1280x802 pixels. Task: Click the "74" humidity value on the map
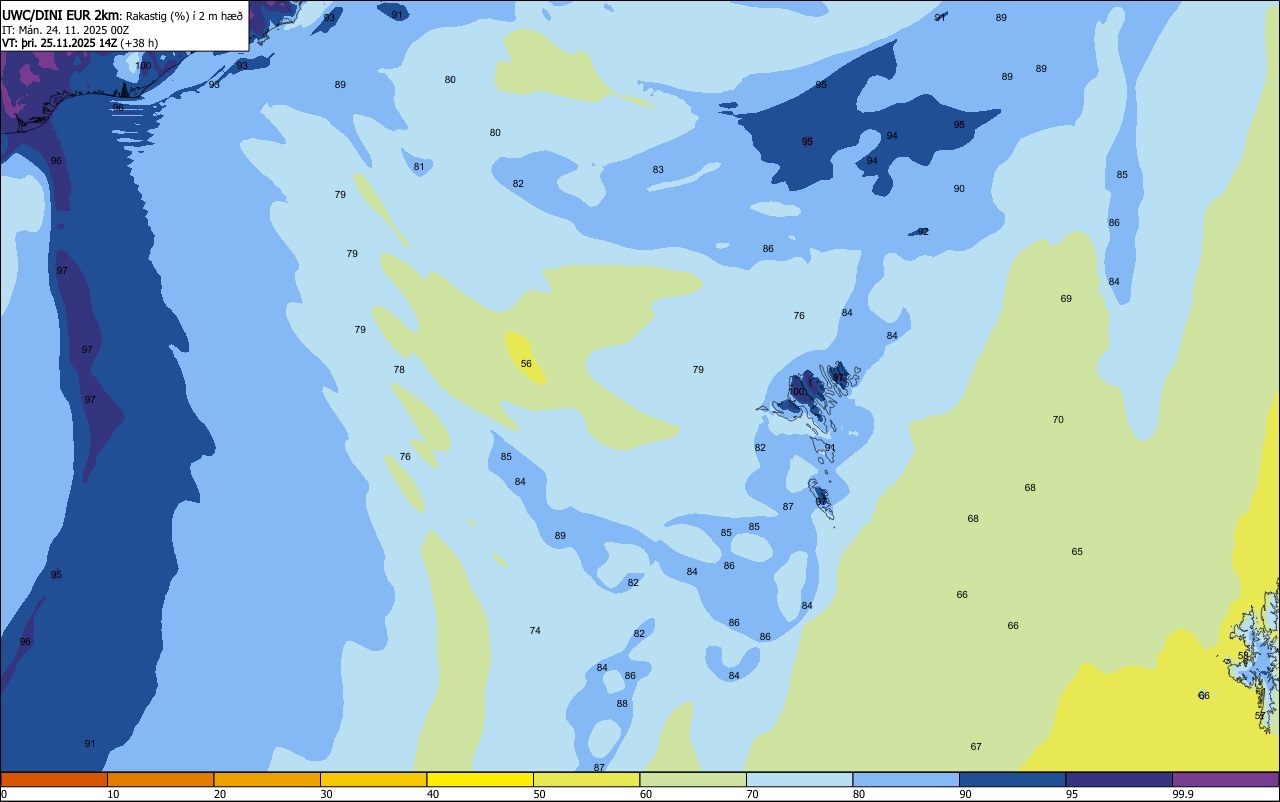point(535,631)
